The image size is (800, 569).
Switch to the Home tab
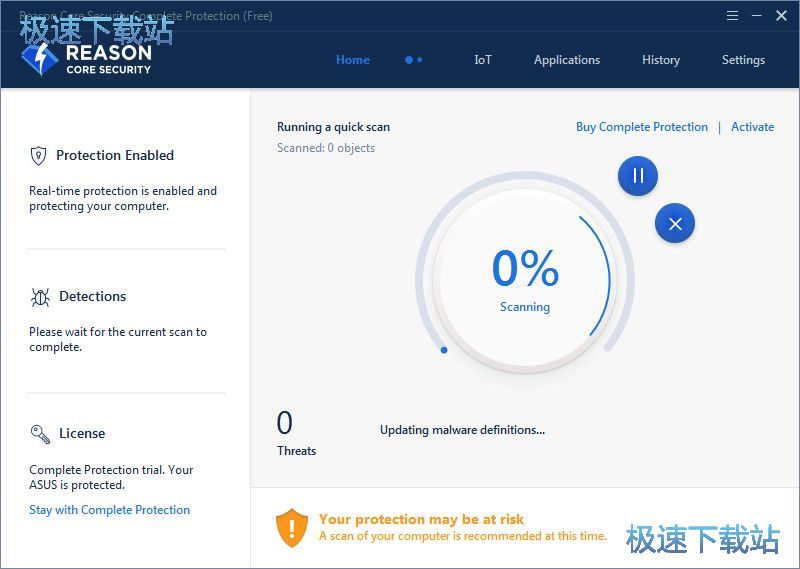353,60
